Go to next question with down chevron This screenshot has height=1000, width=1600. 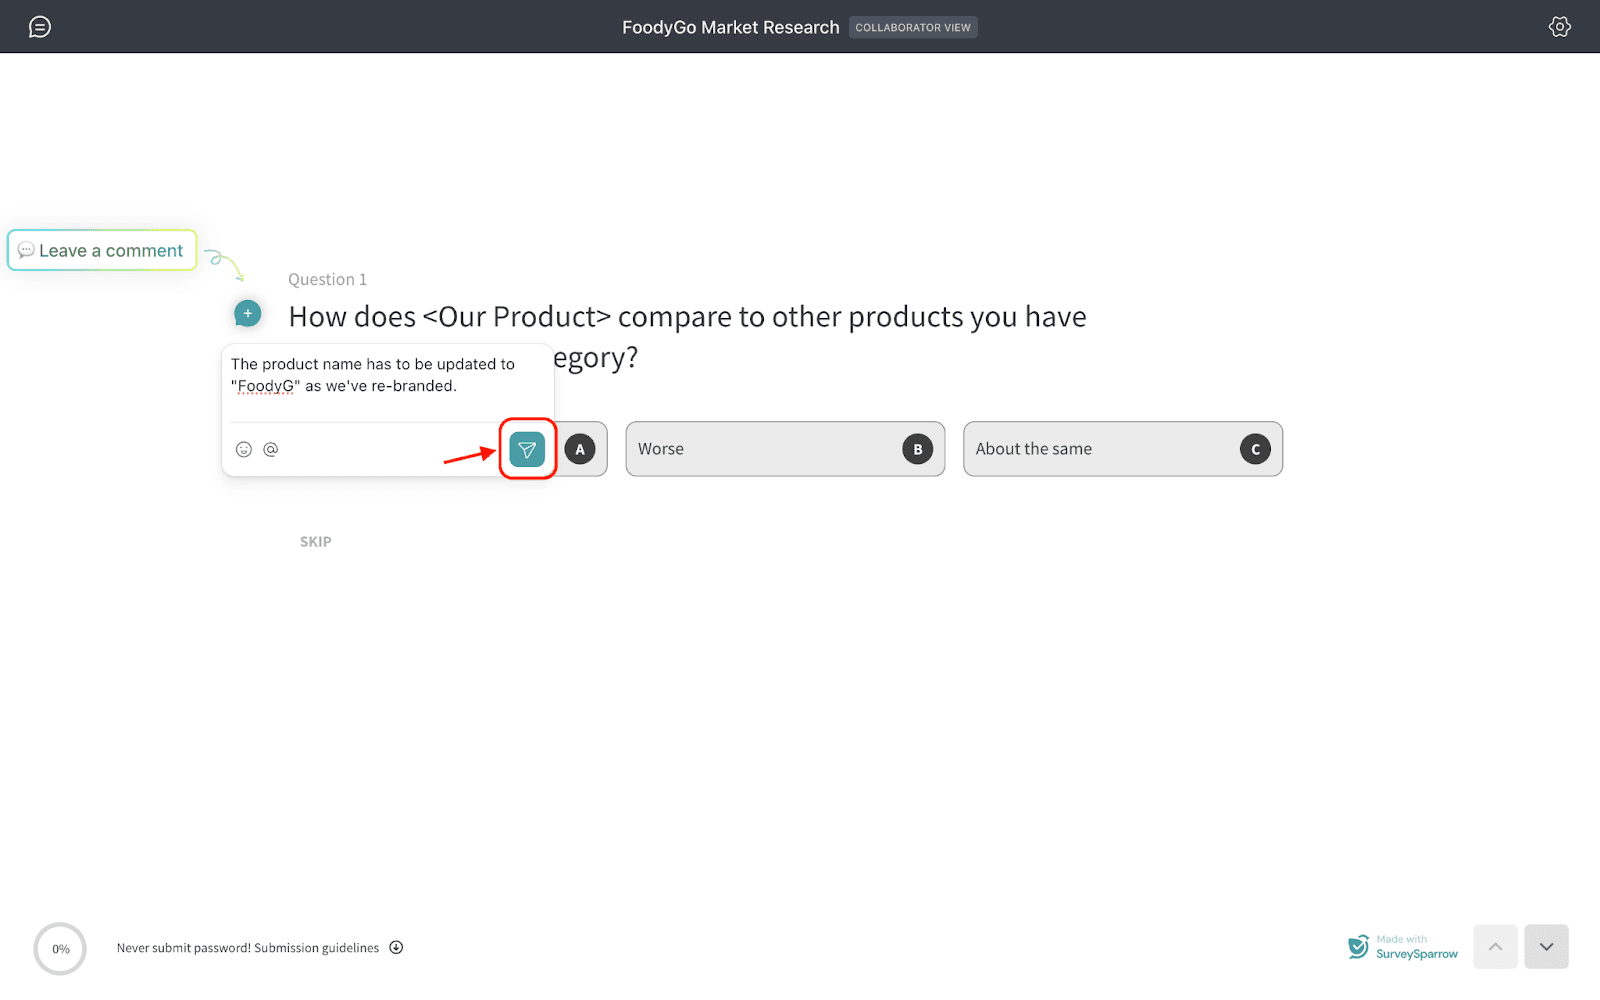pos(1546,947)
